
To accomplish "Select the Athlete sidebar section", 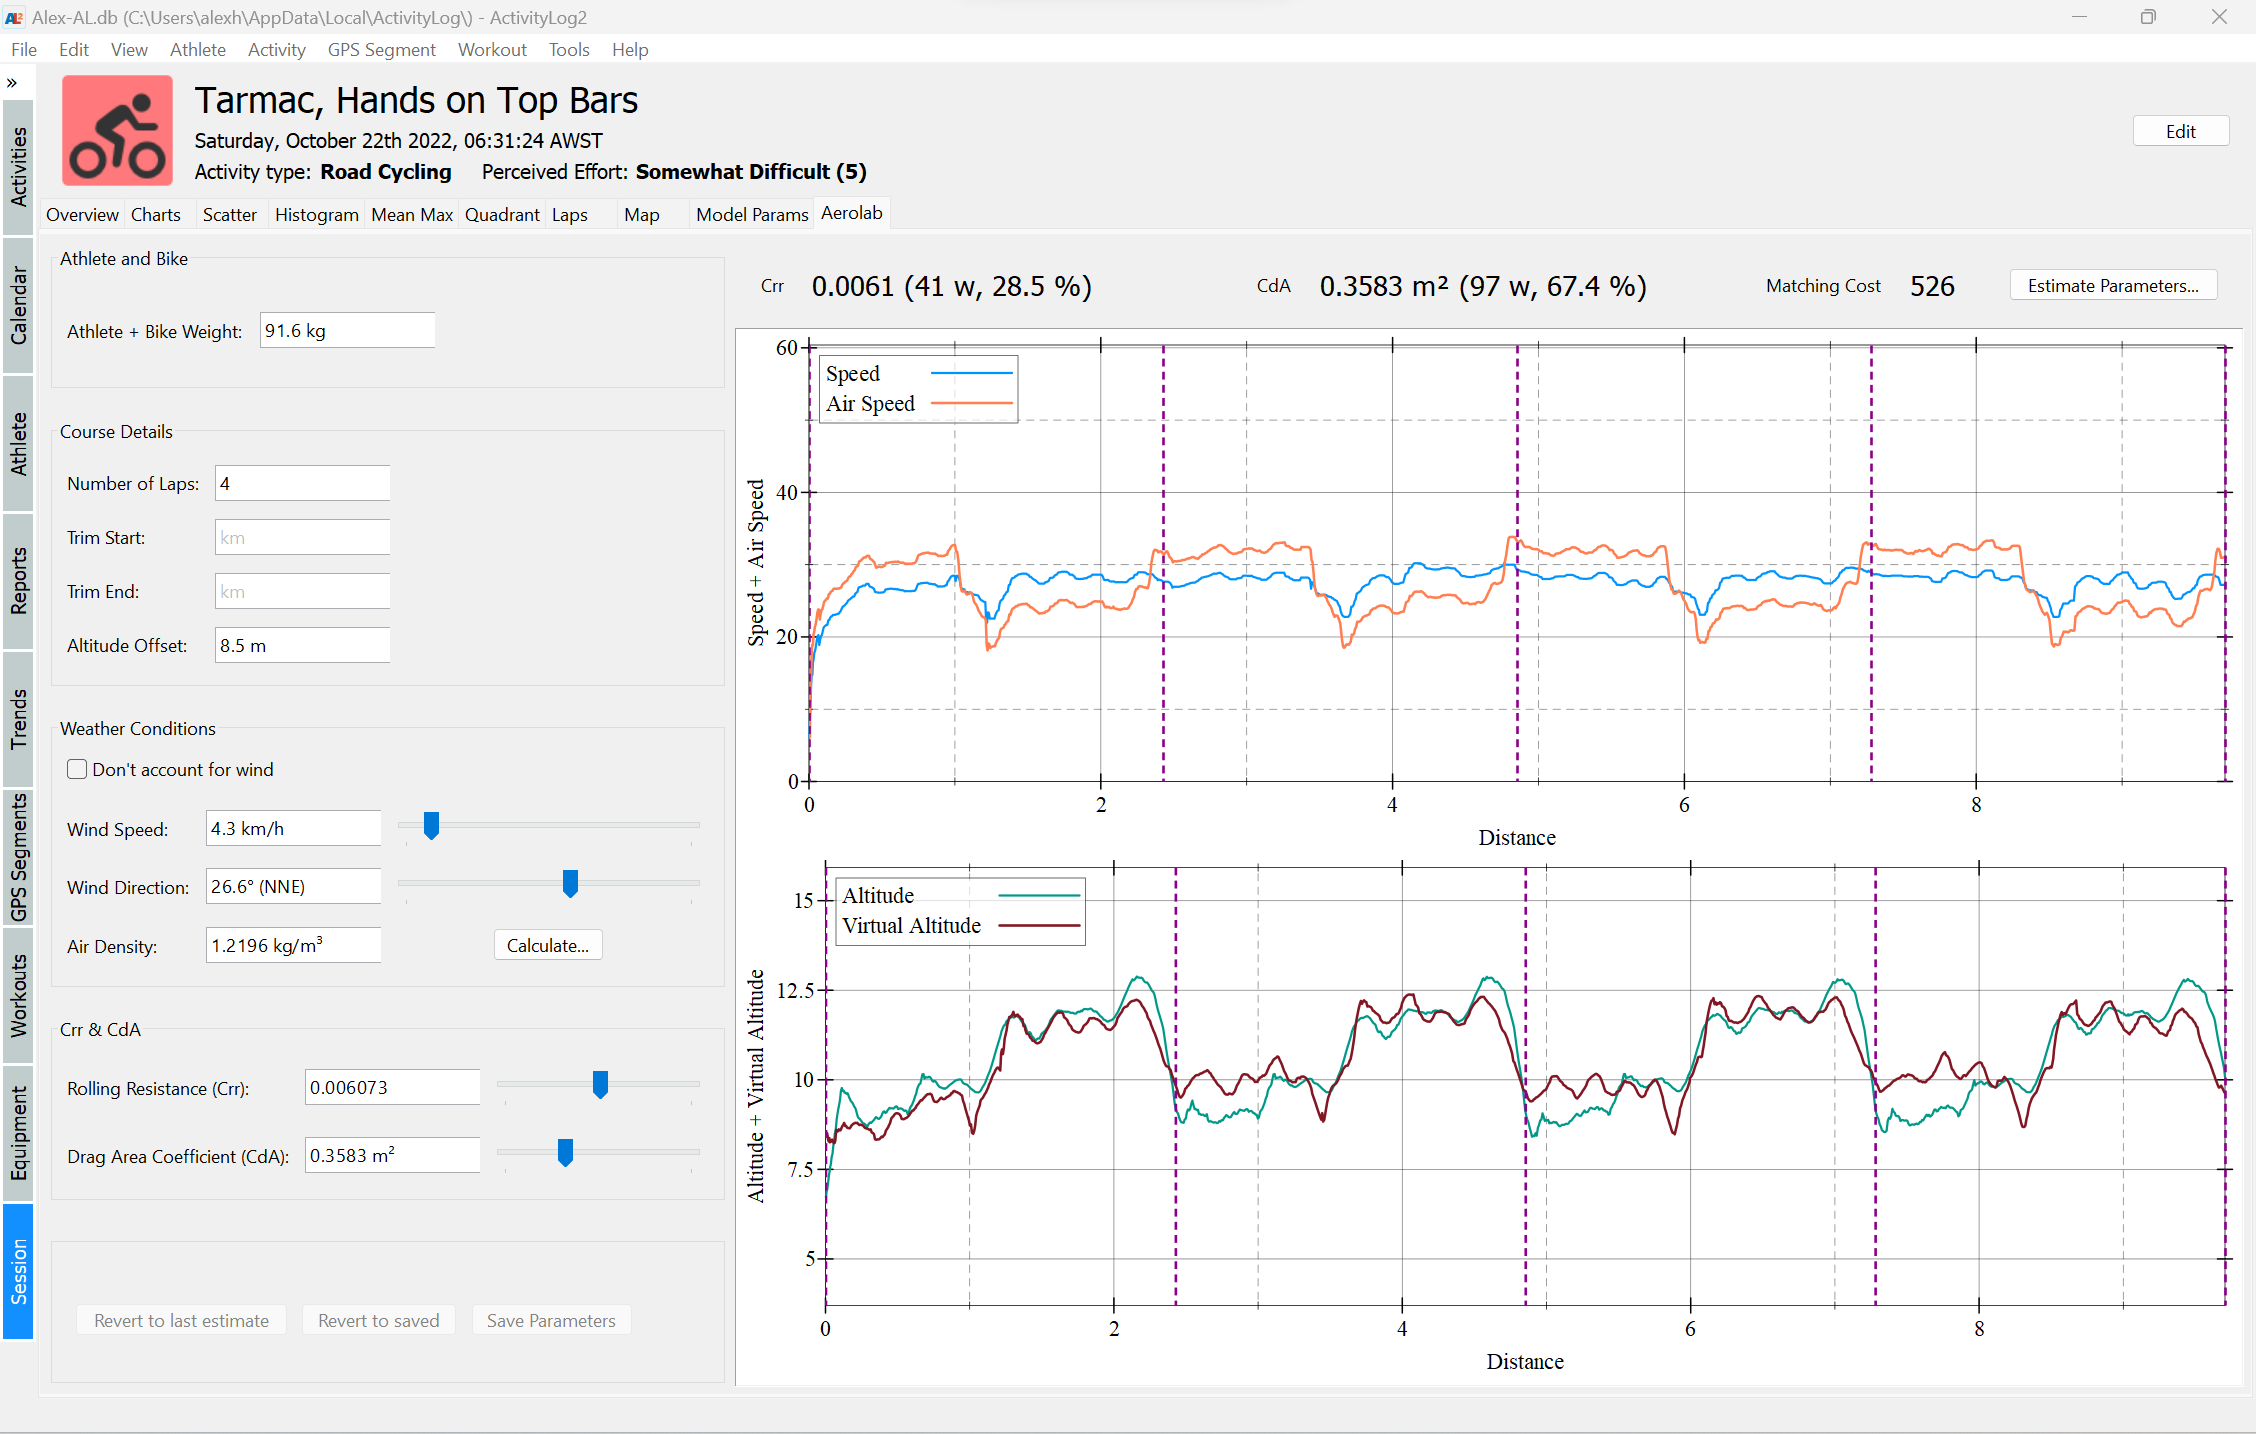I will point(16,440).
